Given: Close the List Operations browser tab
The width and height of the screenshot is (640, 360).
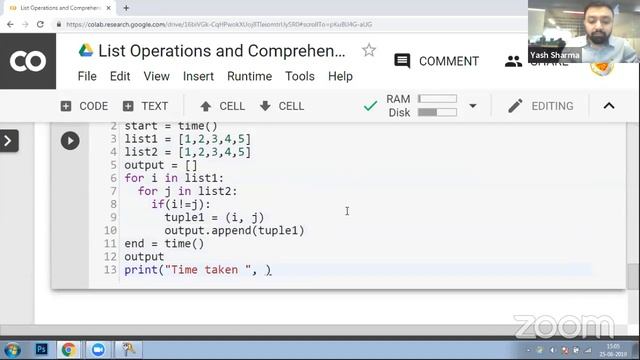Looking at the screenshot, I should point(109,8).
